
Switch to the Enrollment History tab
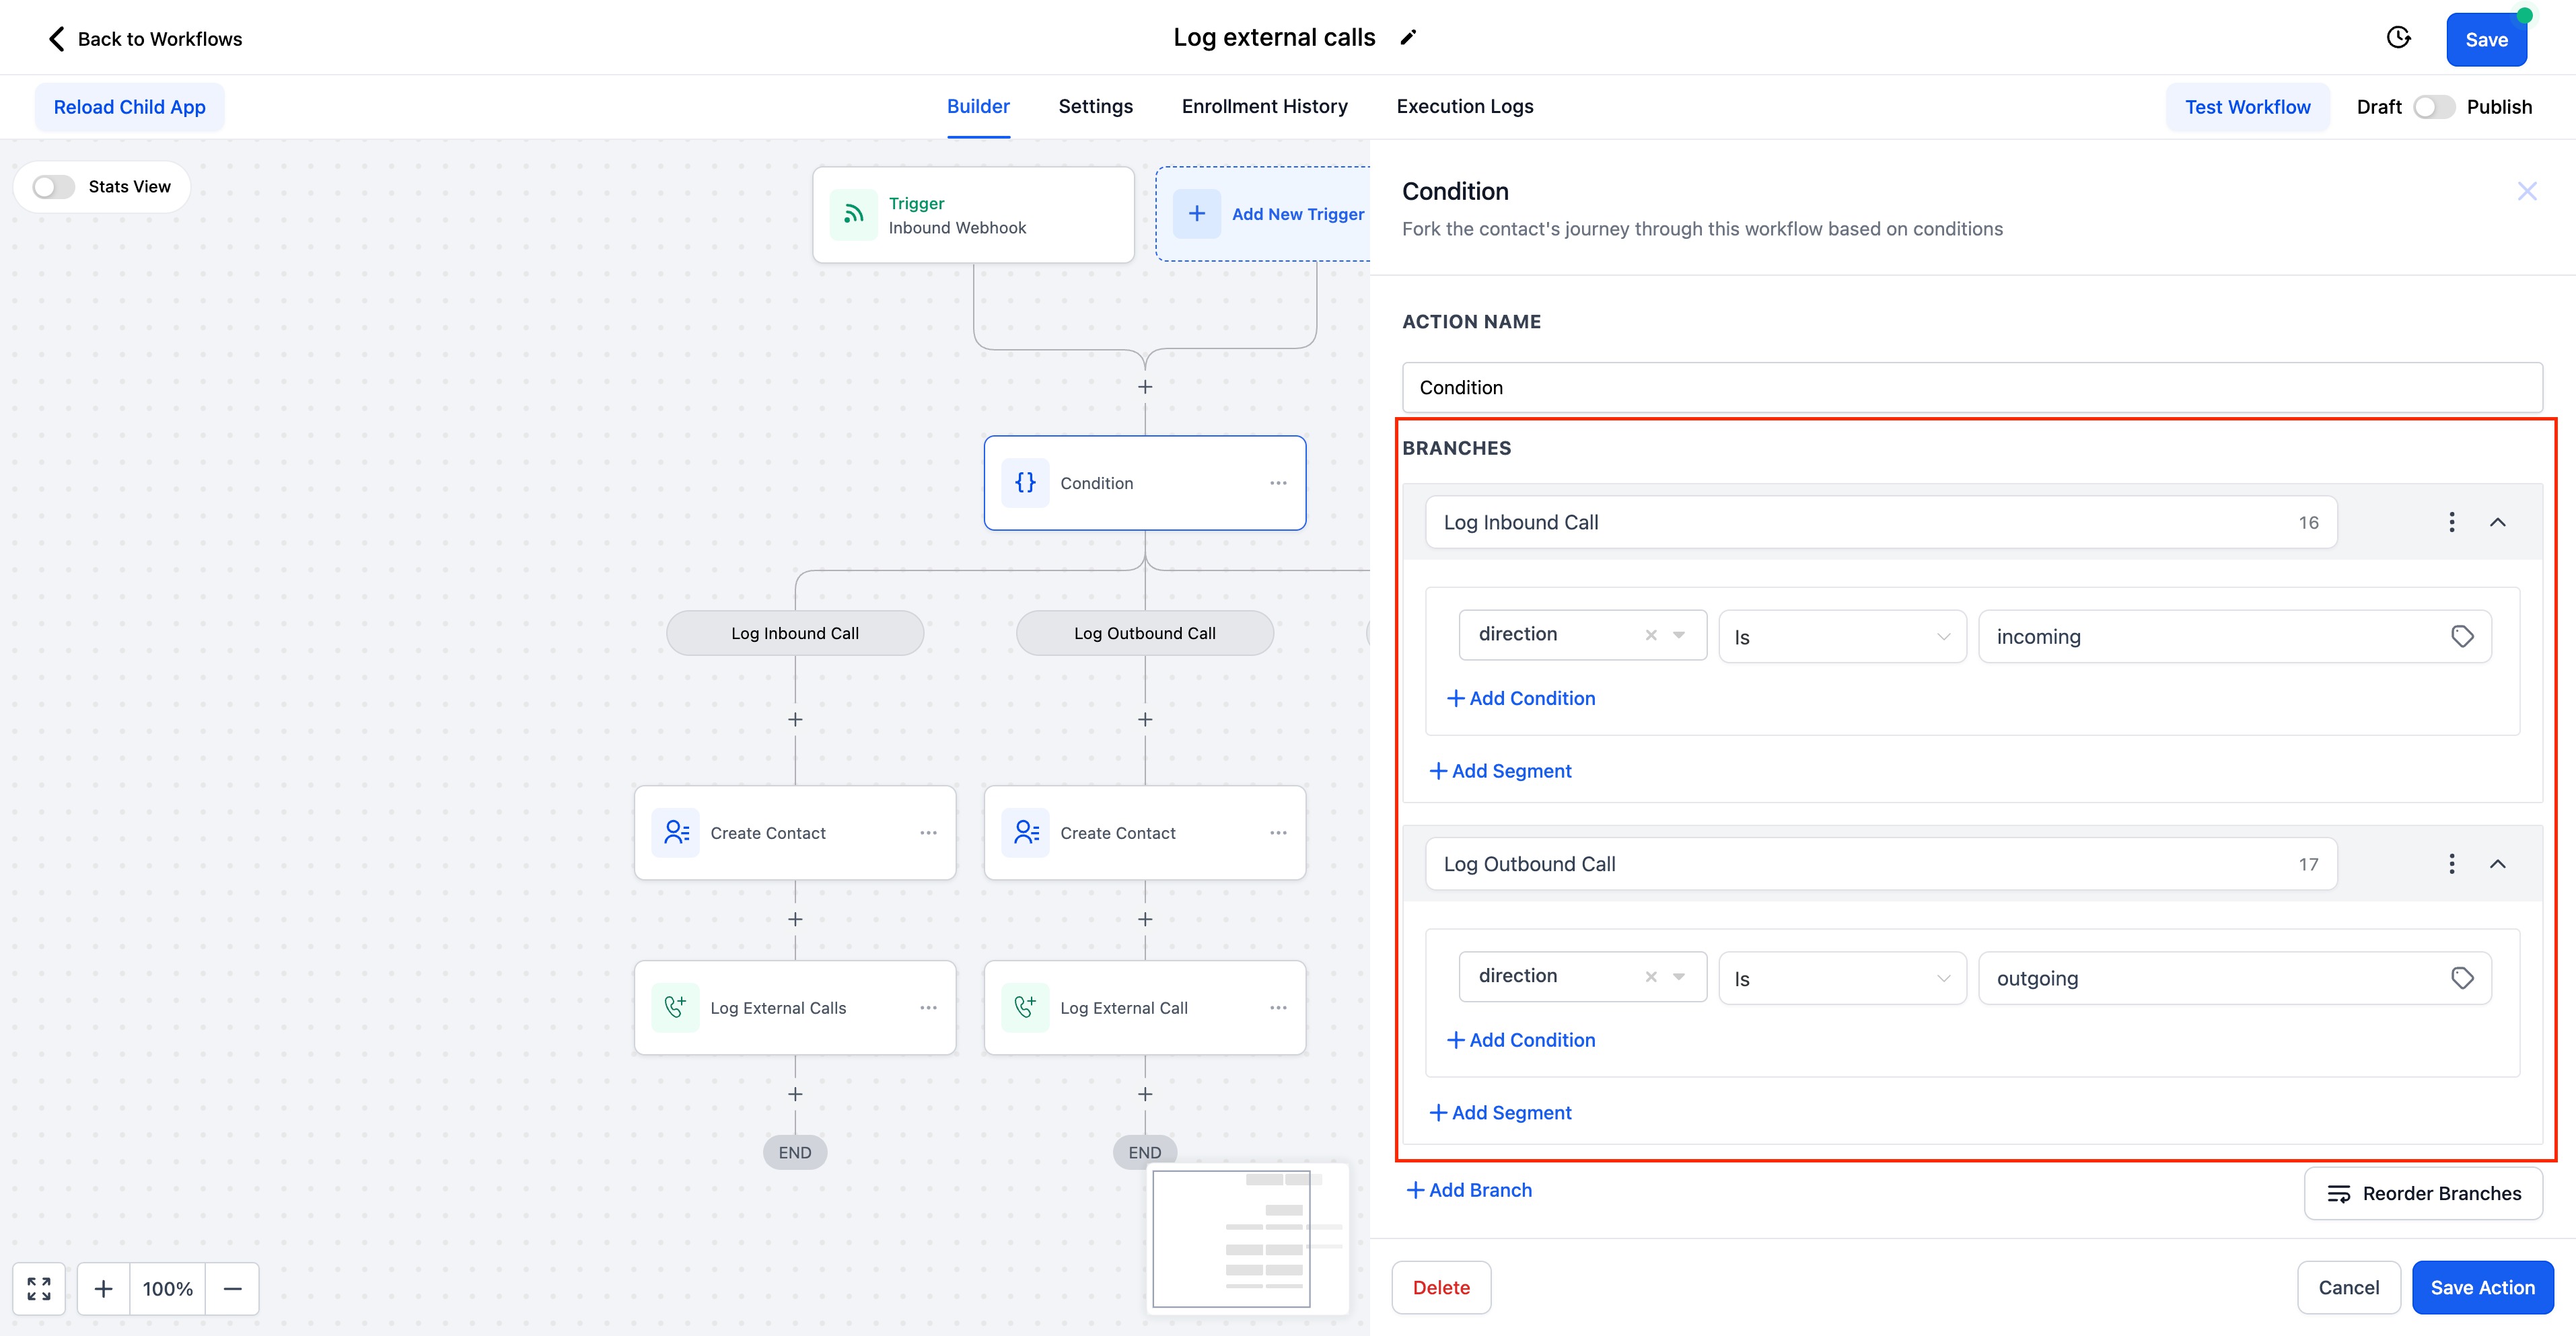click(x=1264, y=106)
